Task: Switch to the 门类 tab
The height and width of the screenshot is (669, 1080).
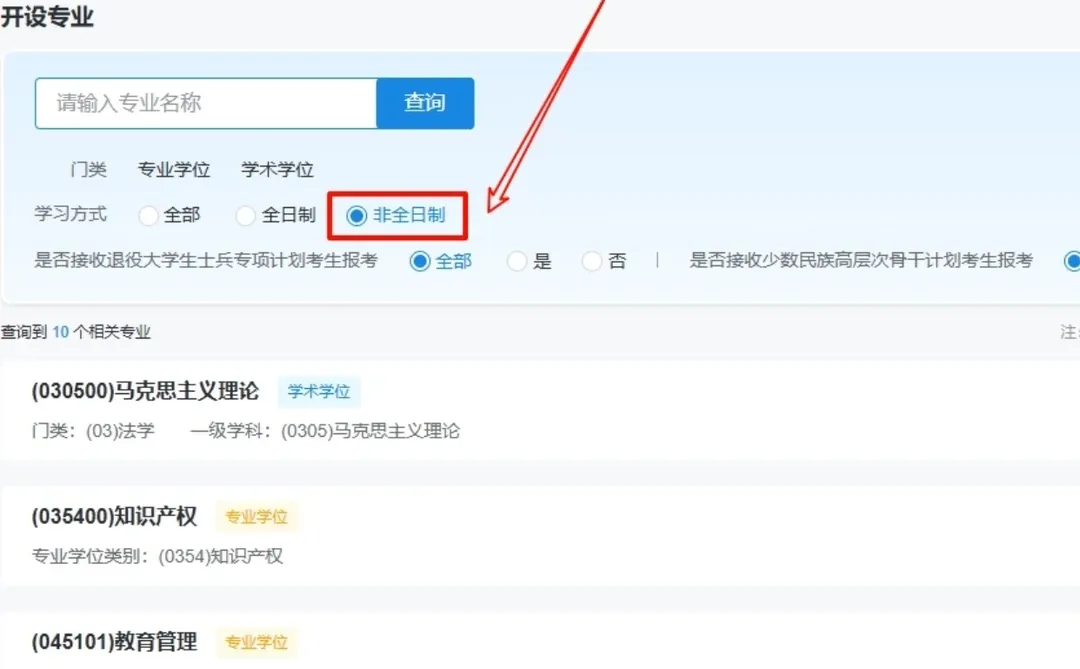Action: coord(88,169)
